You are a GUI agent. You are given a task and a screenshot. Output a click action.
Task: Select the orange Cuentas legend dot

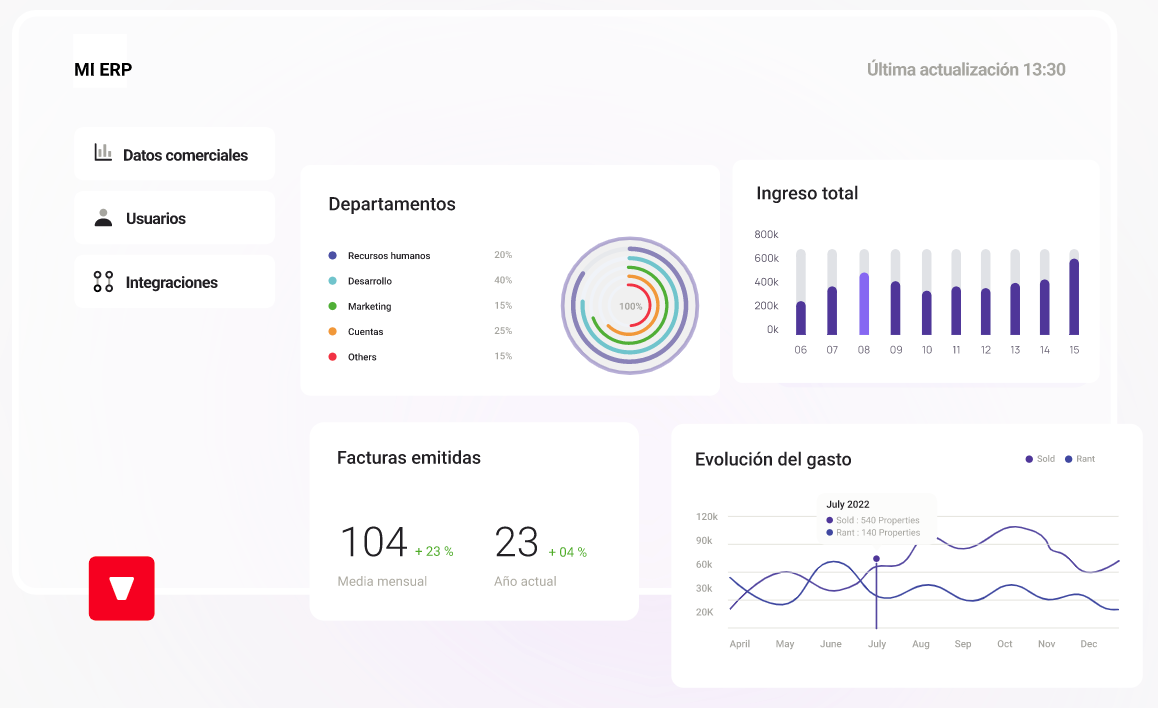[332, 331]
